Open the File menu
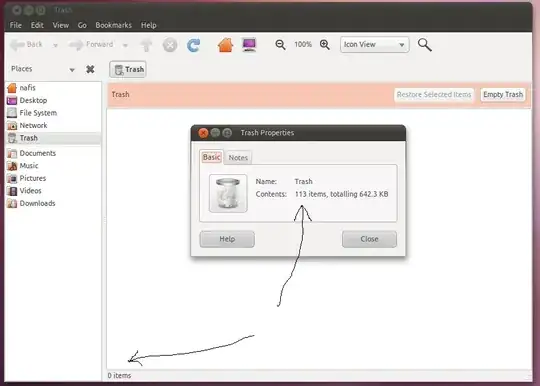Viewport: 540px width, 386px height. [x=15, y=25]
